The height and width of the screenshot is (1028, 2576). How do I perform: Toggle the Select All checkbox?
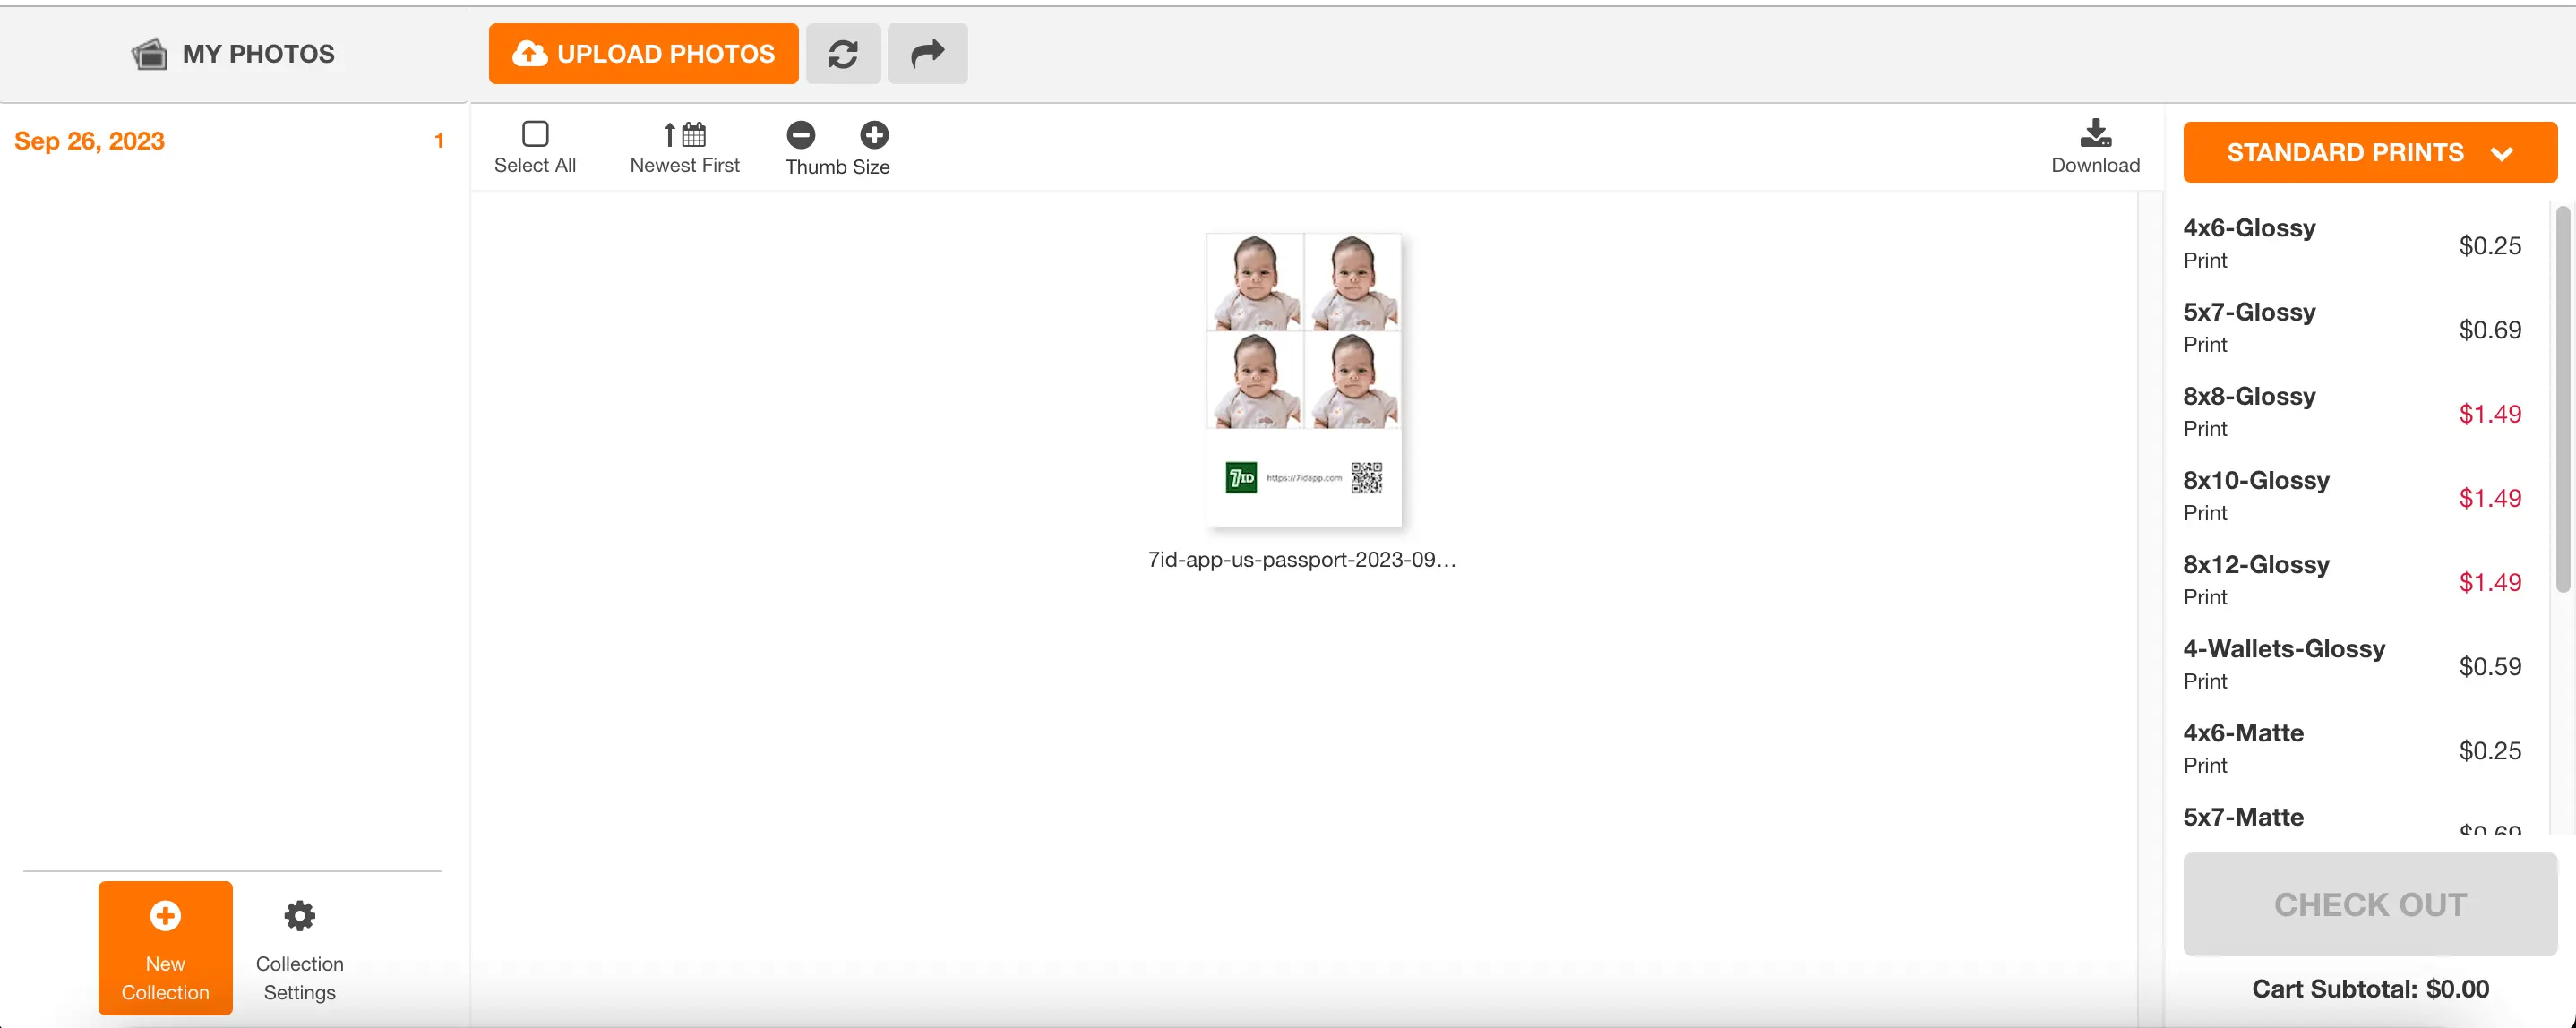(534, 133)
